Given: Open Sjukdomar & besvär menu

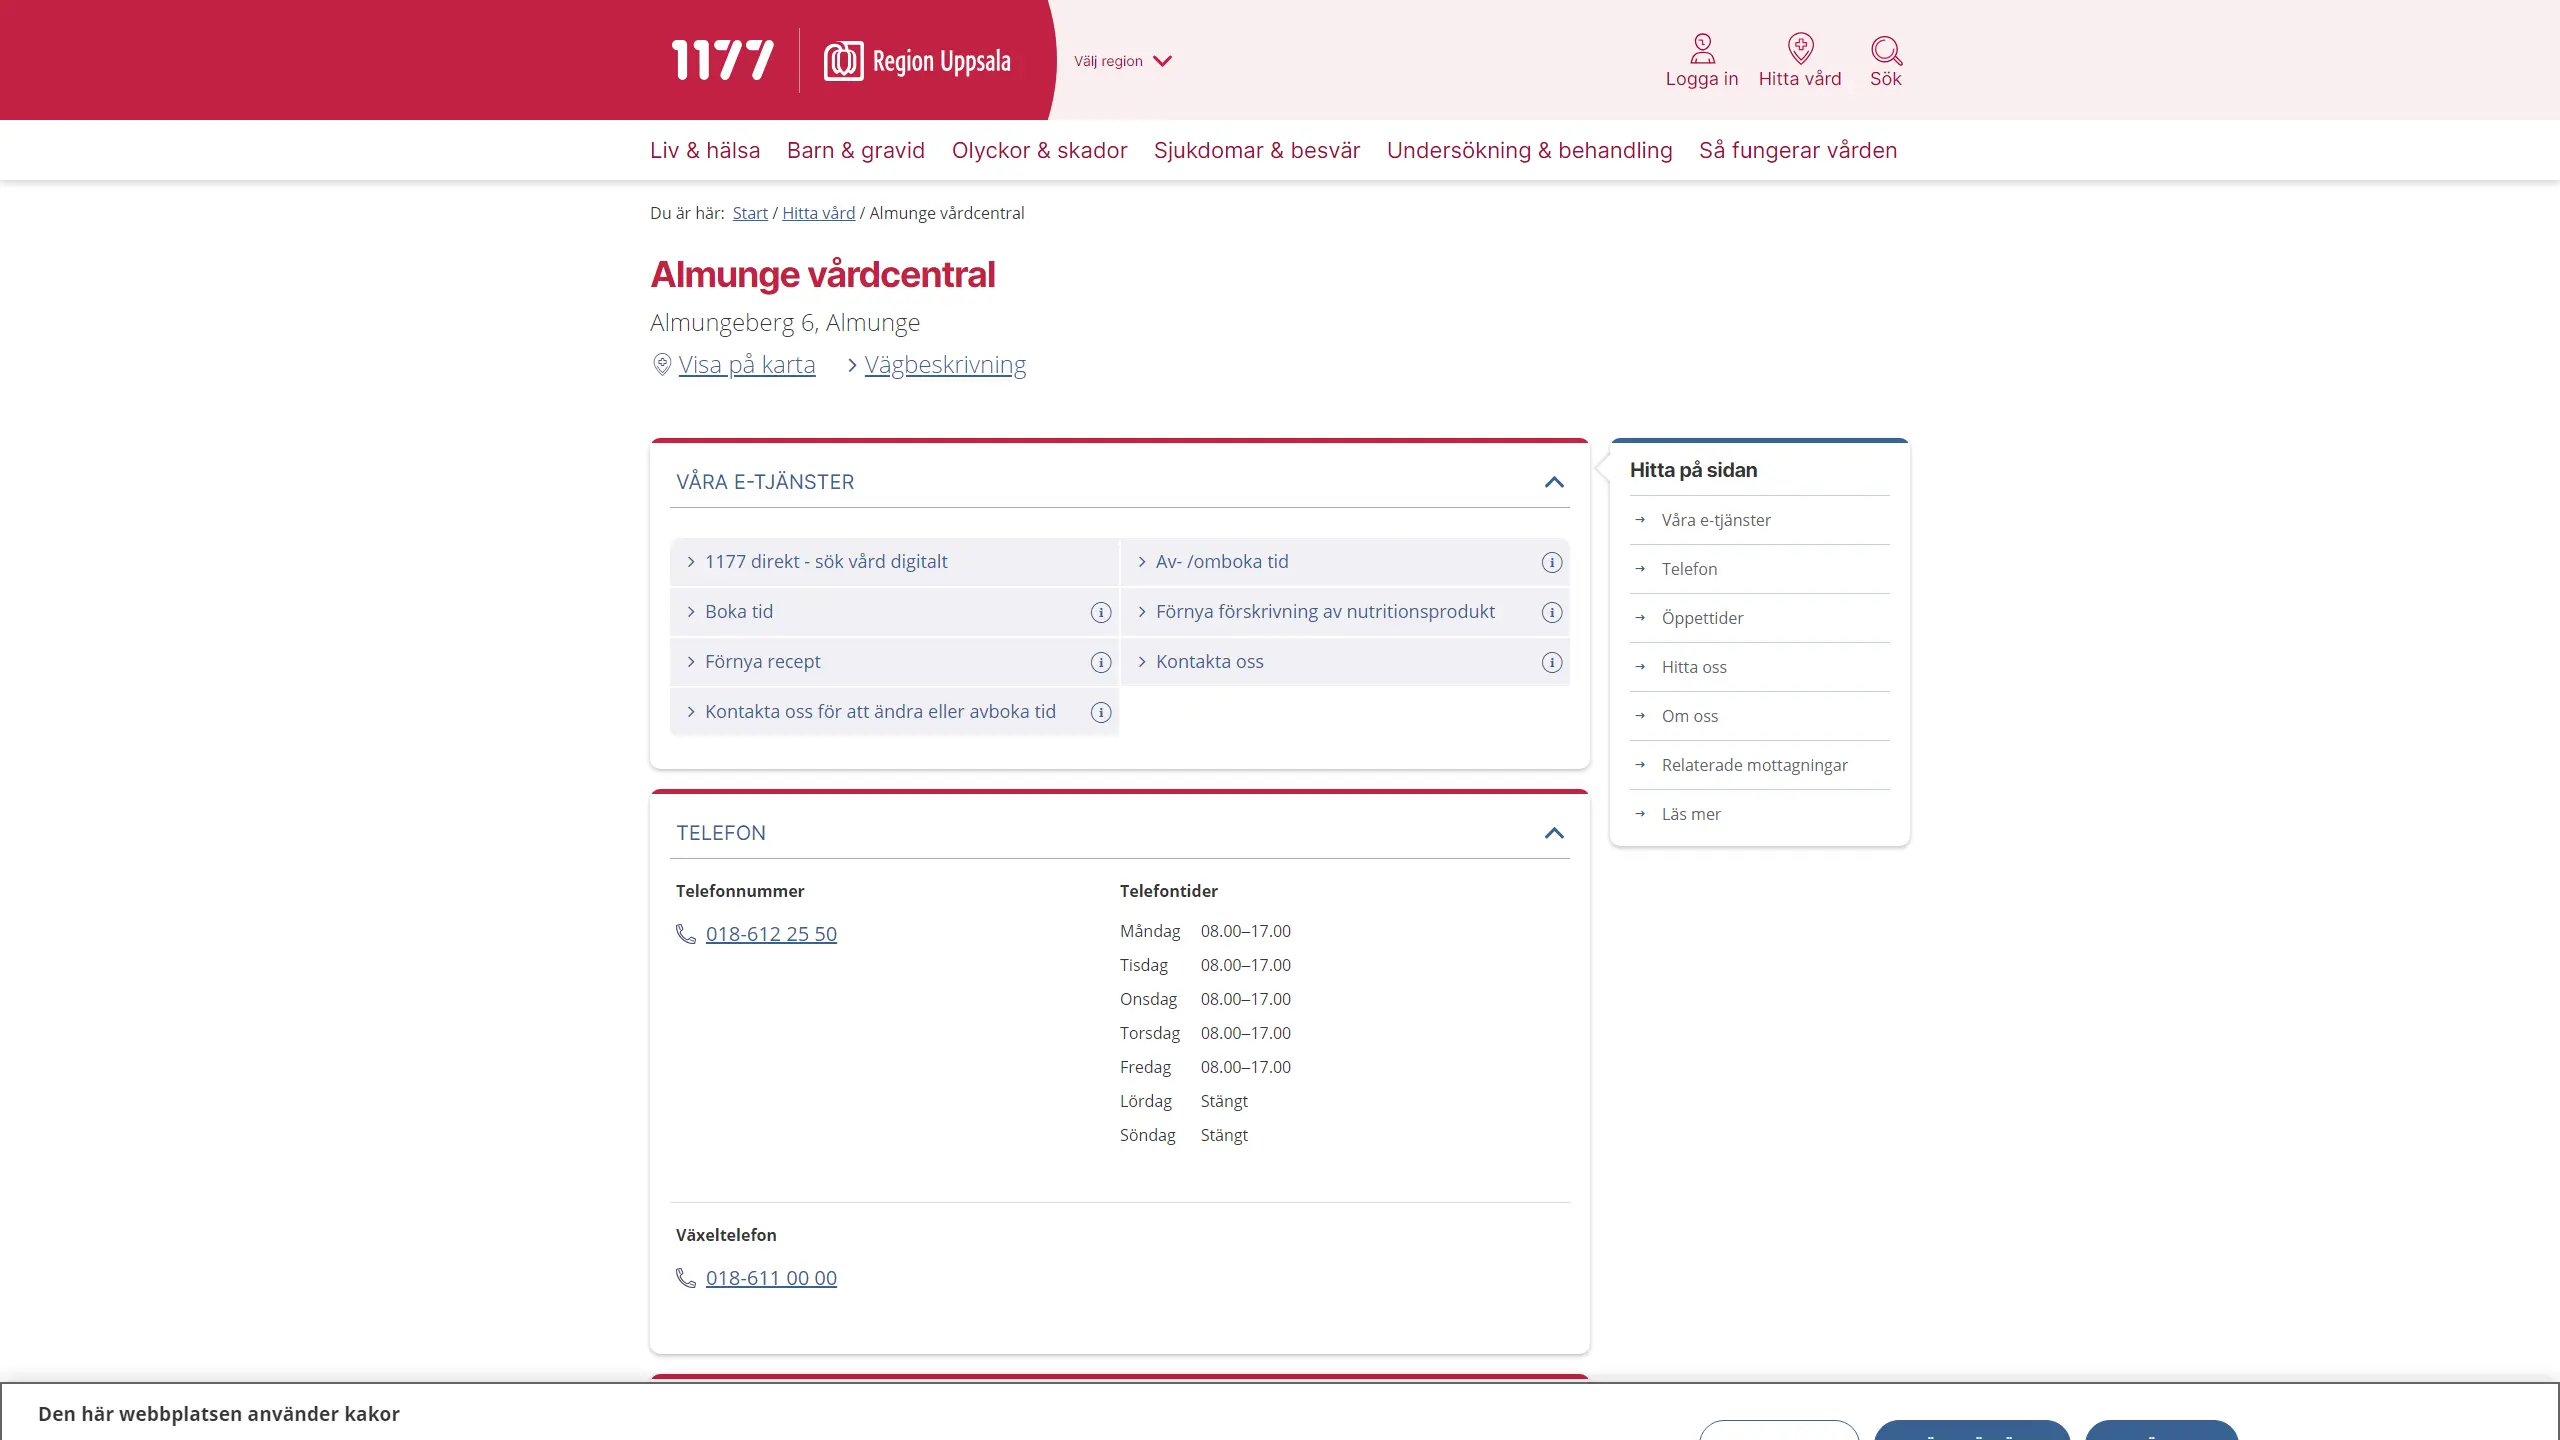Looking at the screenshot, I should (x=1257, y=150).
